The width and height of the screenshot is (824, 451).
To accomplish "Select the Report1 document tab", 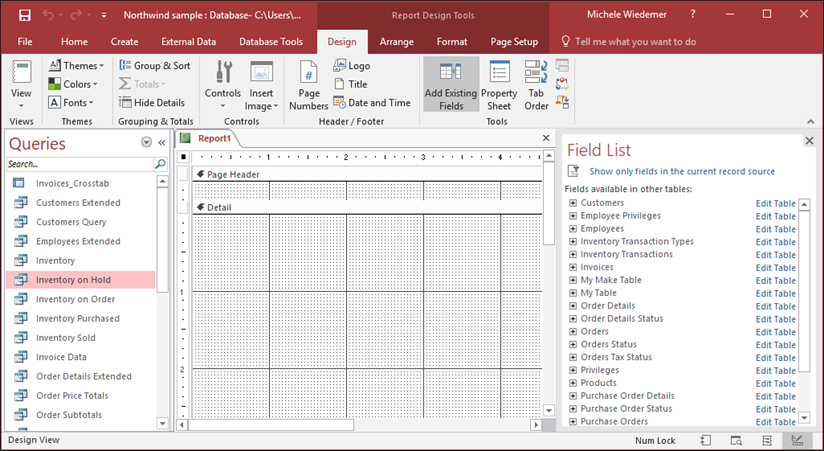I will coord(214,138).
